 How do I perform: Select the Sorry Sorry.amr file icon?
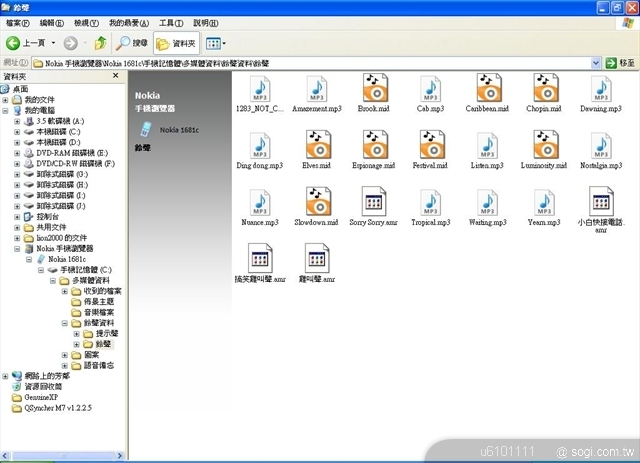(x=373, y=201)
